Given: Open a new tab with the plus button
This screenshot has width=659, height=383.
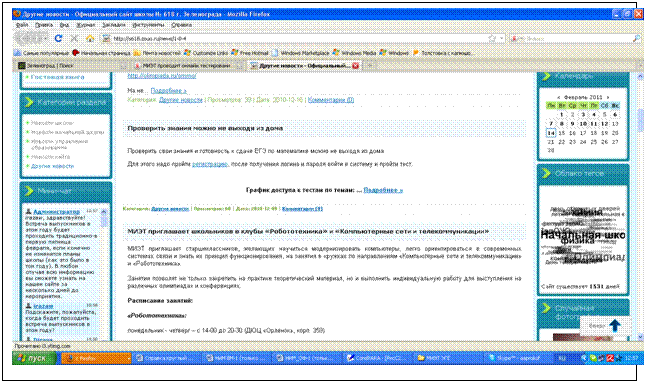Looking at the screenshot, I should tap(370, 65).
